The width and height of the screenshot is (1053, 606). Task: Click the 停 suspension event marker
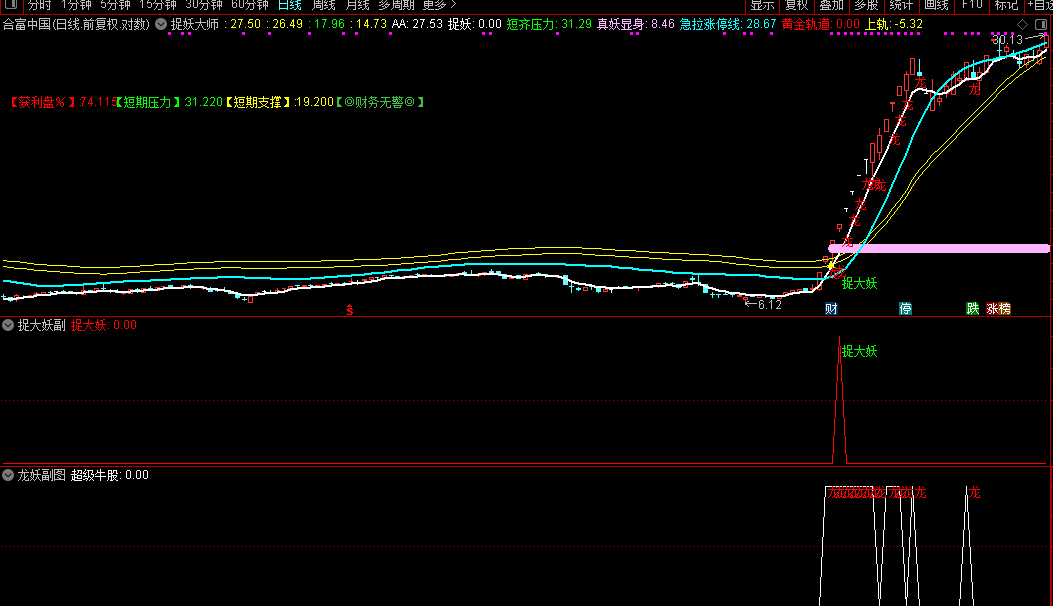click(905, 308)
